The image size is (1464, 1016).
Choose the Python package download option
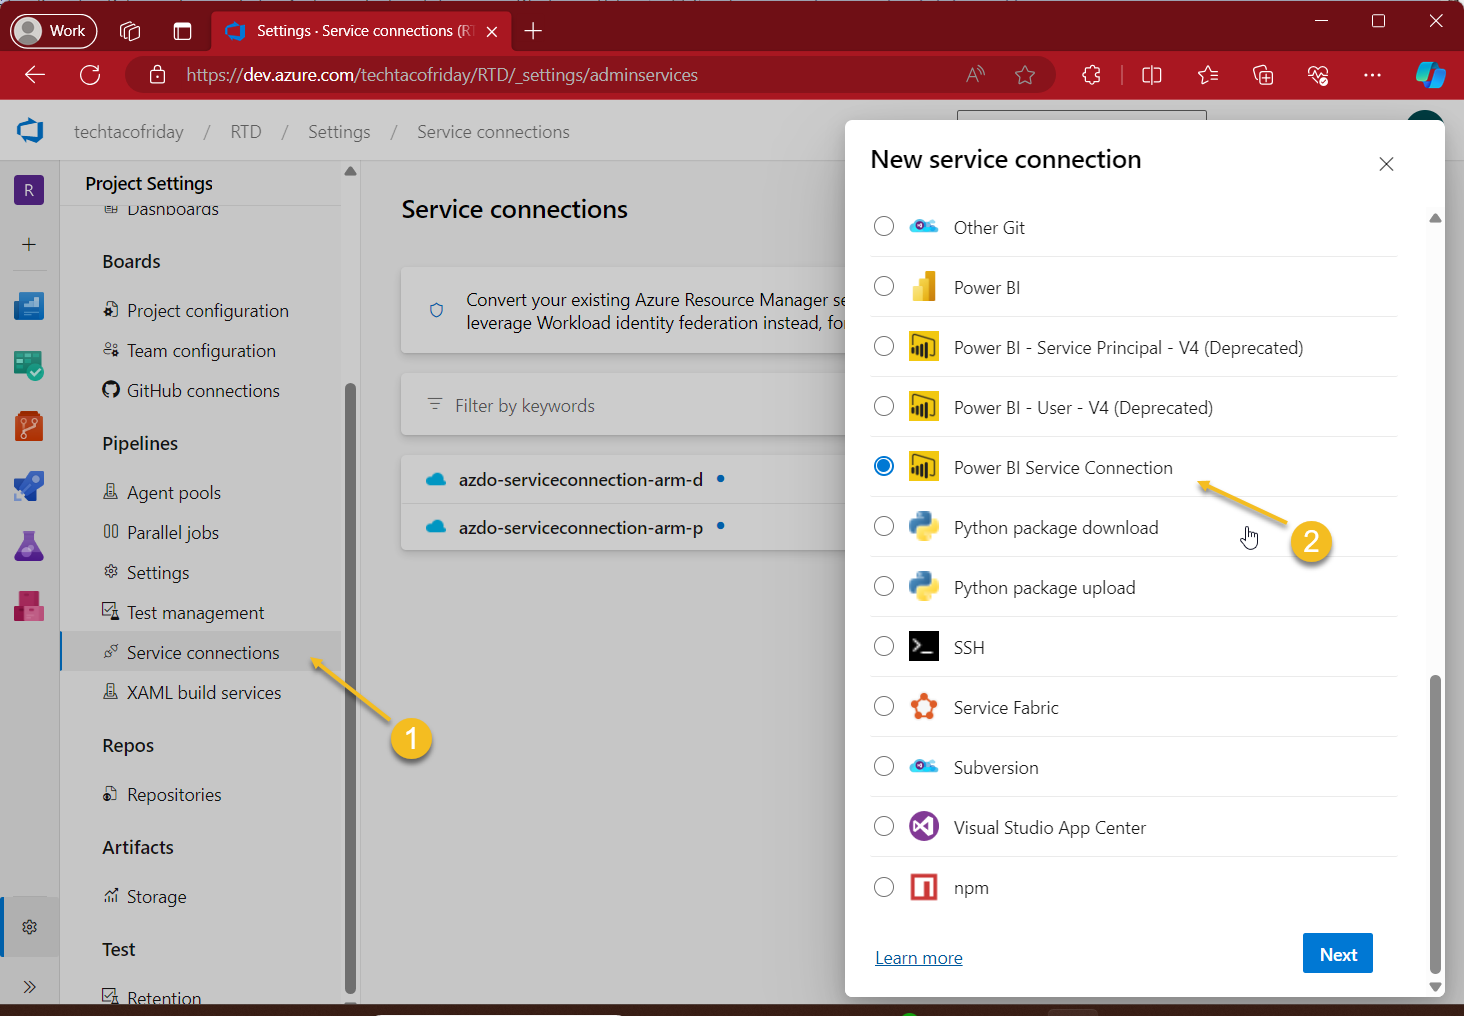click(x=884, y=526)
